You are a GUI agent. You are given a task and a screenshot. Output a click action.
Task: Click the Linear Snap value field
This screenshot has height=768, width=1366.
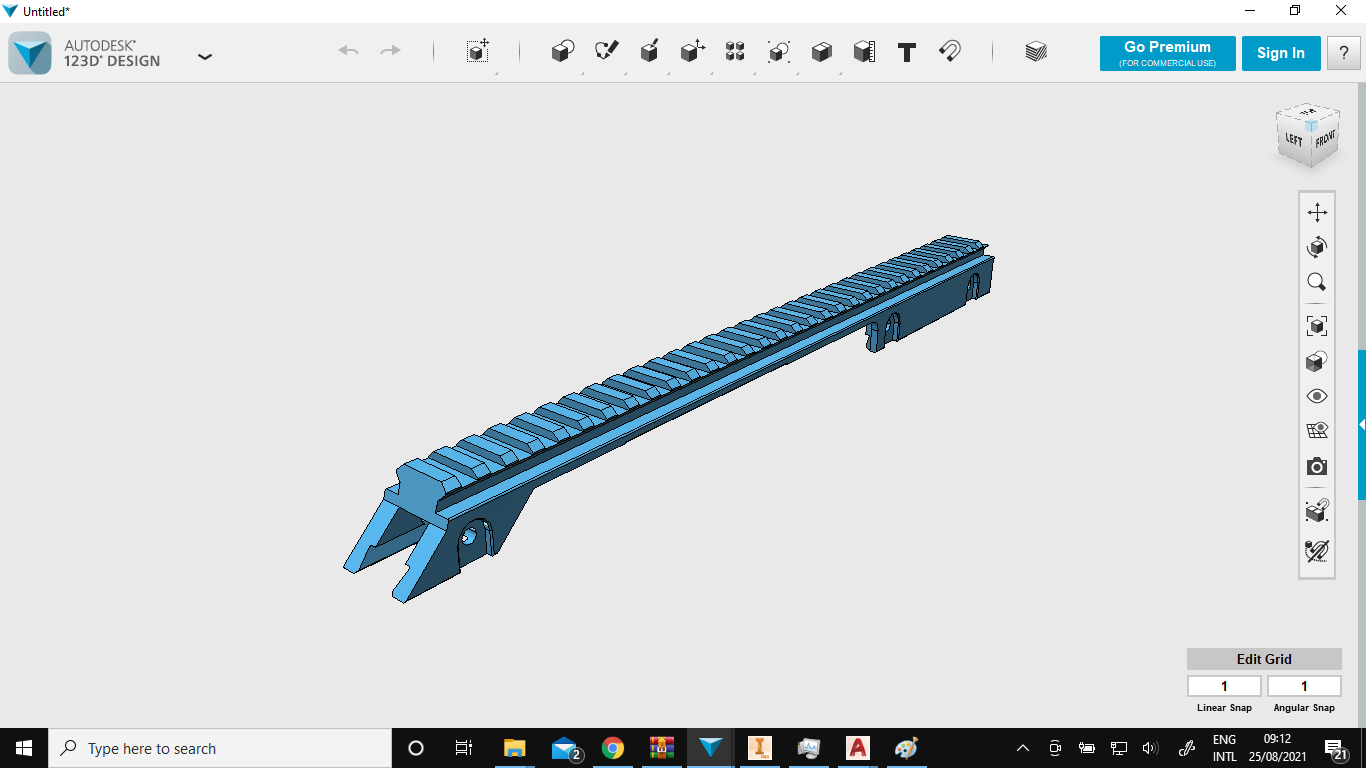pos(1224,686)
